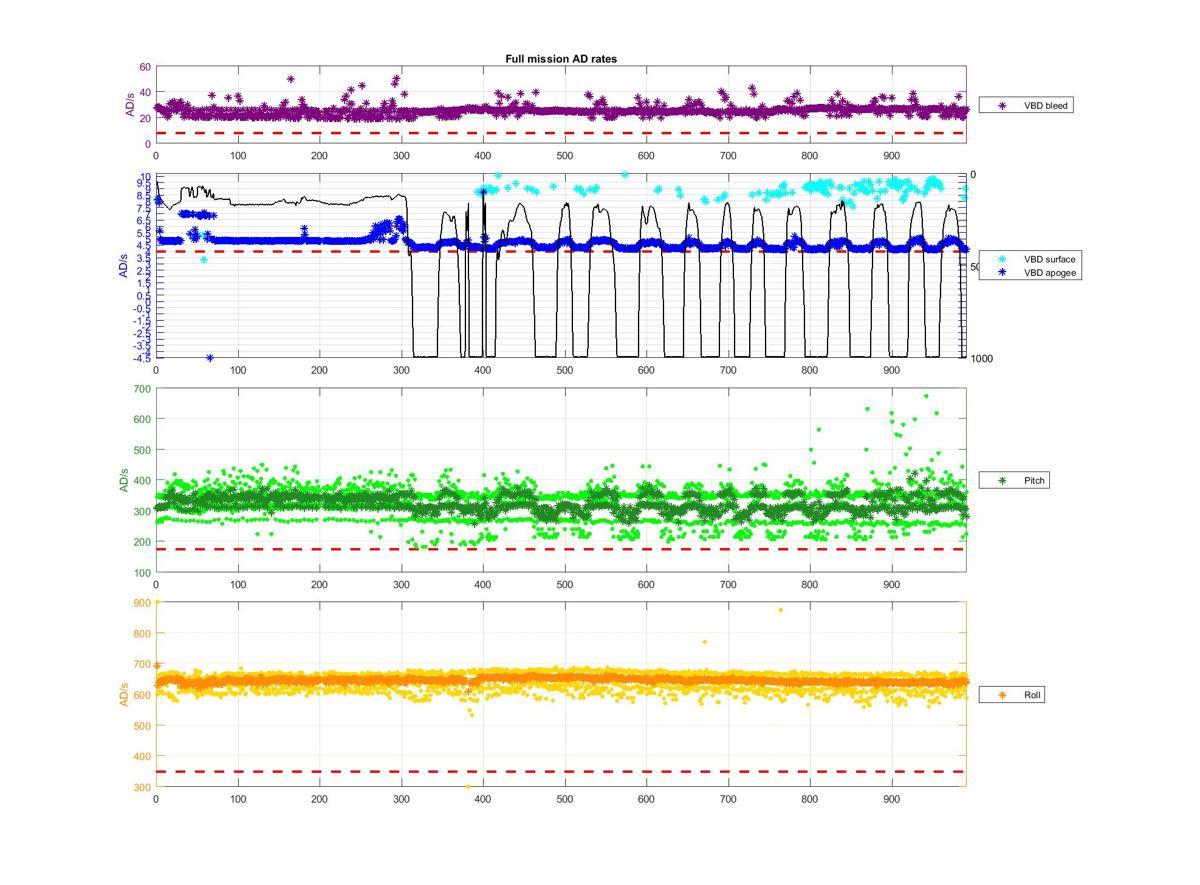Click the purple 'AD/s' axis label of the top plot

[x=129, y=105]
